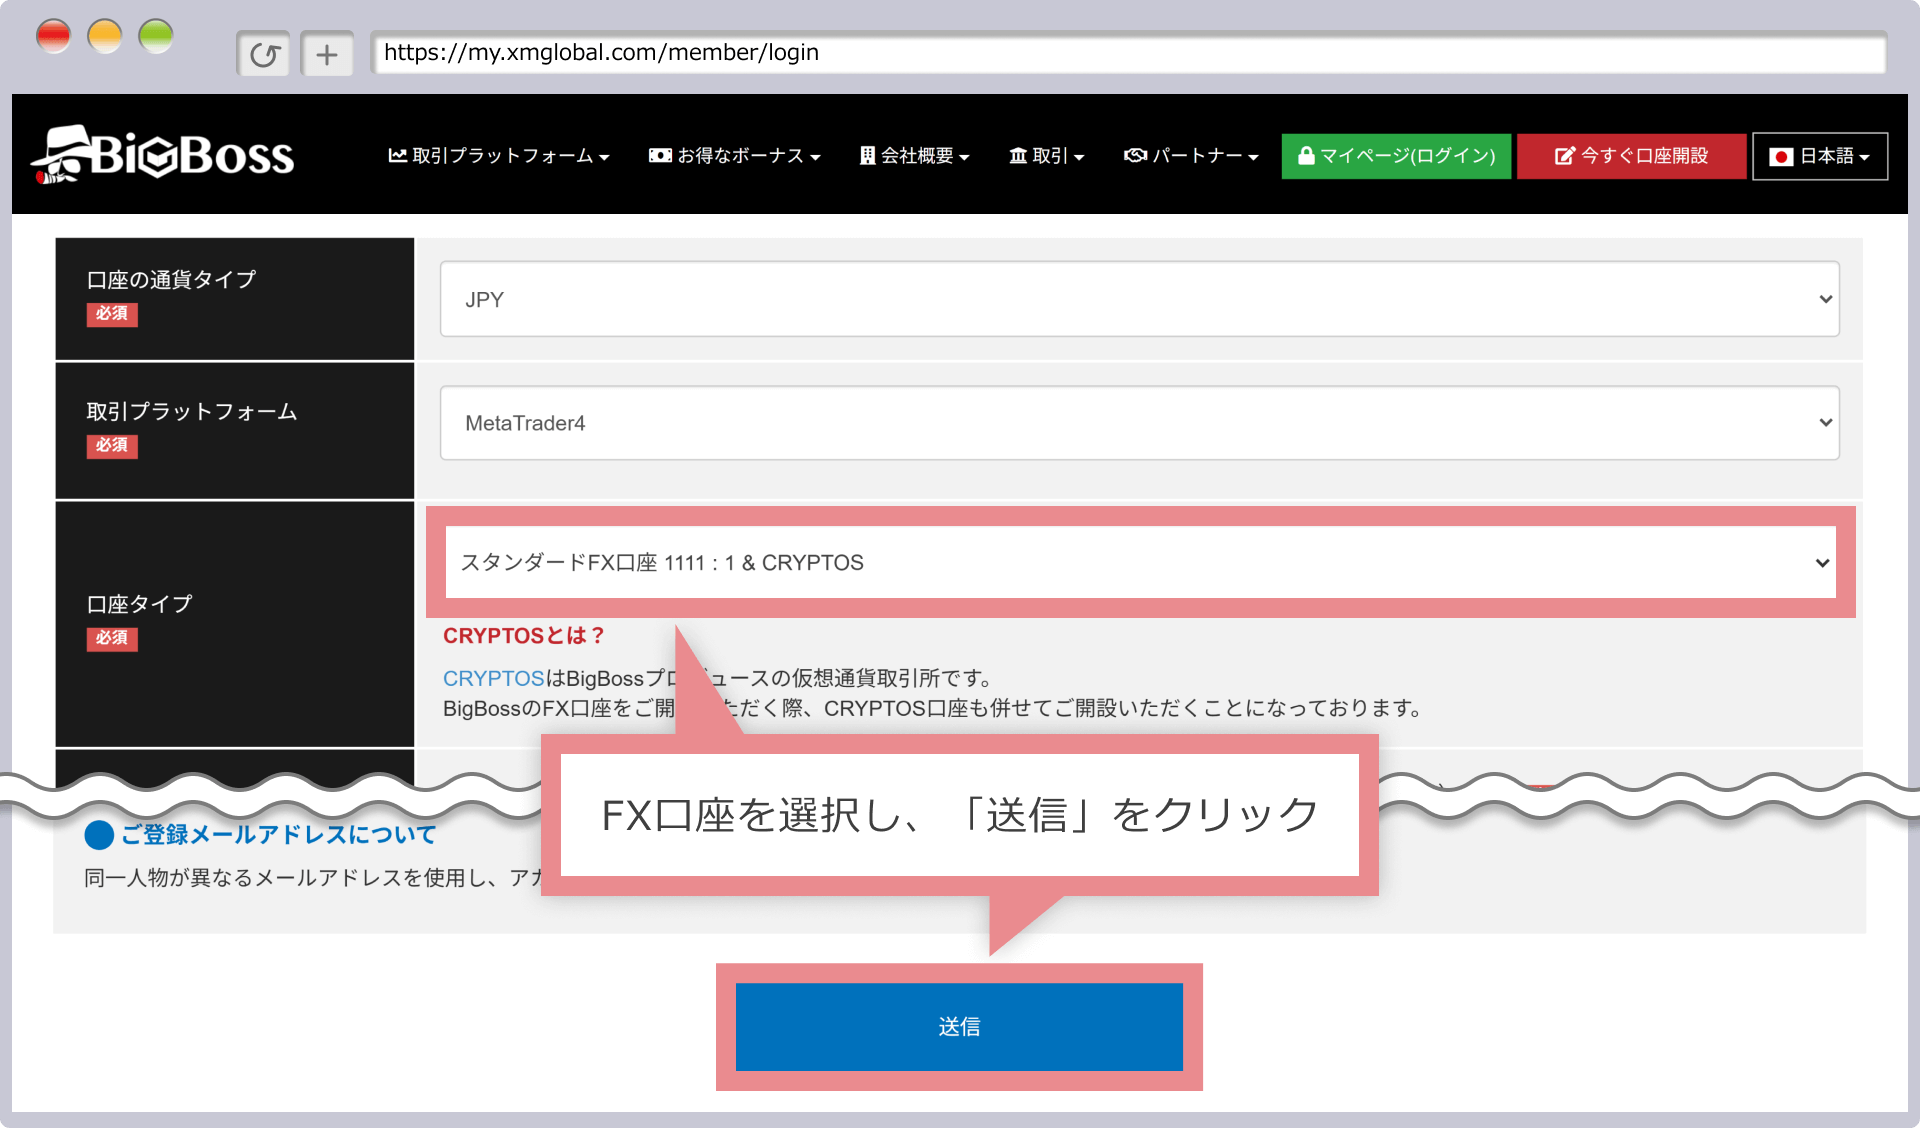Click the yellow macOS window button
Viewport: 1920px width, 1128px height.
(105, 37)
